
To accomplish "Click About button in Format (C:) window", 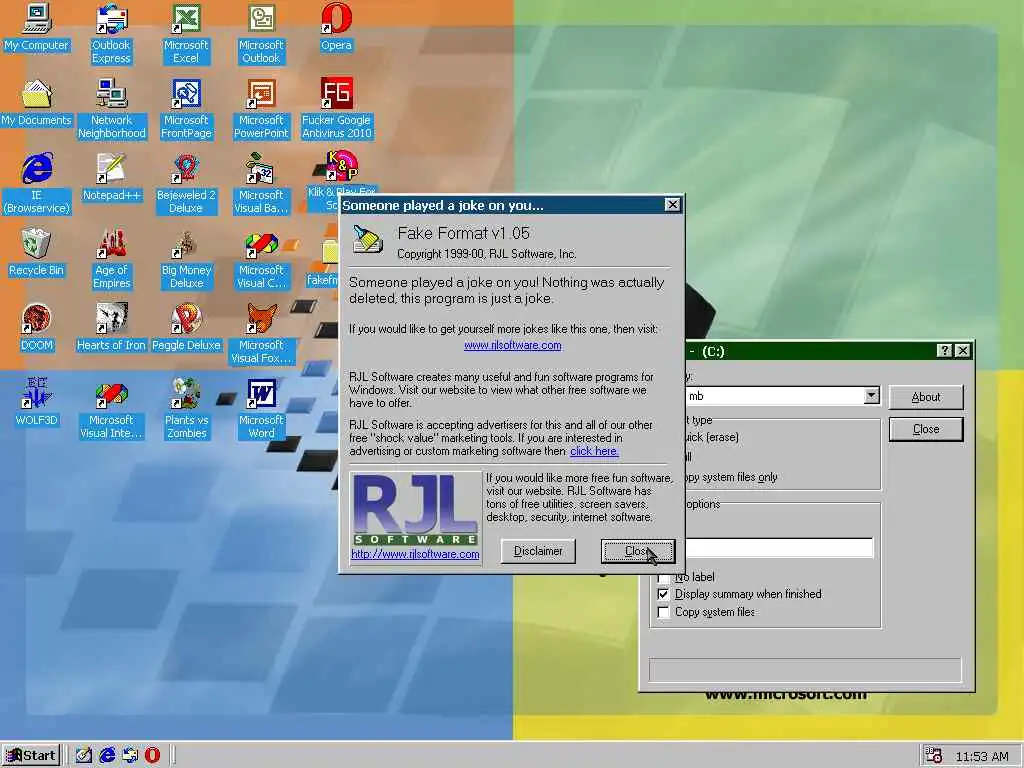I will [x=925, y=397].
